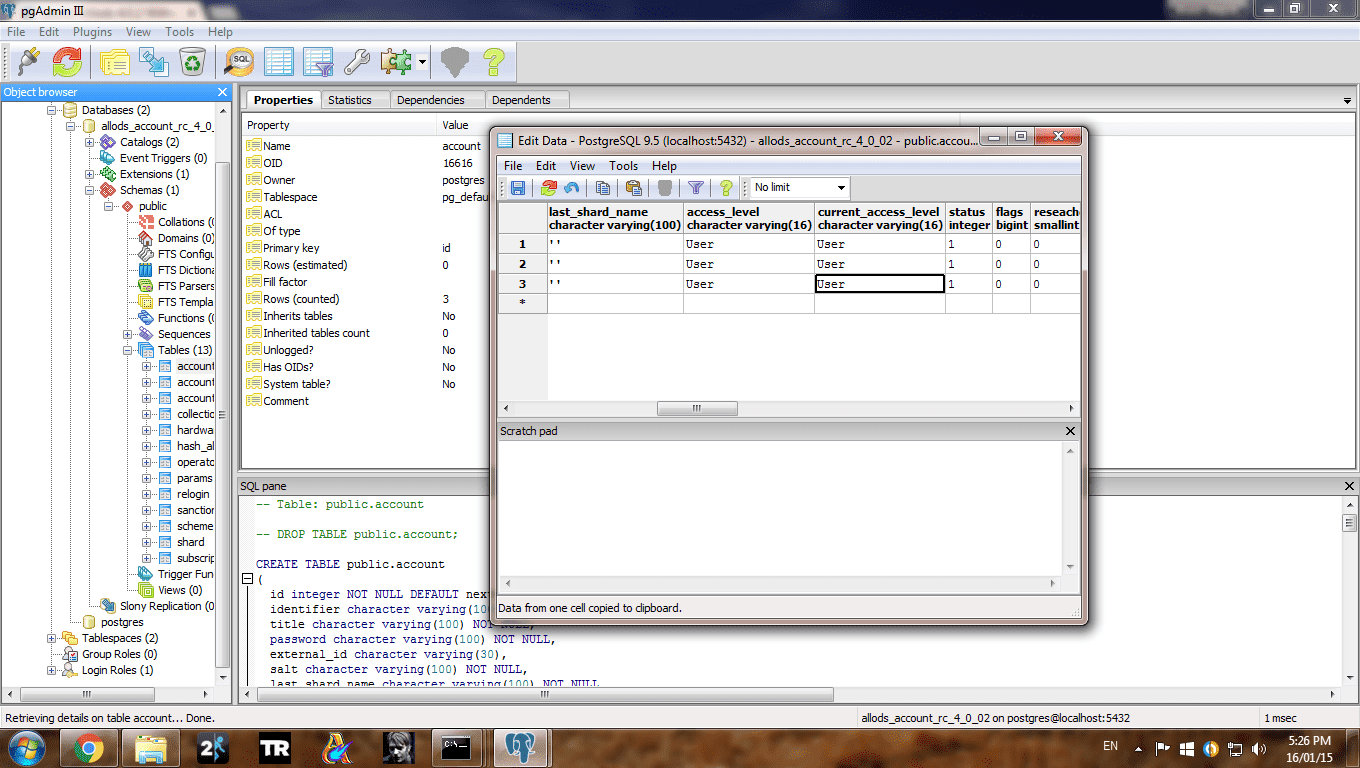Click access_level cell in row 1

tap(749, 244)
